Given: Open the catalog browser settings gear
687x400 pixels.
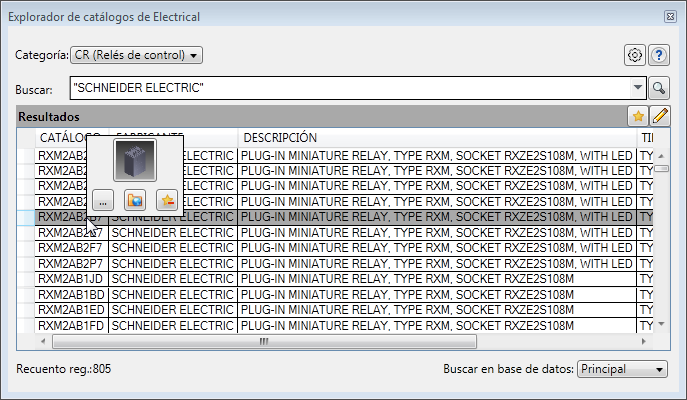Looking at the screenshot, I should [634, 55].
